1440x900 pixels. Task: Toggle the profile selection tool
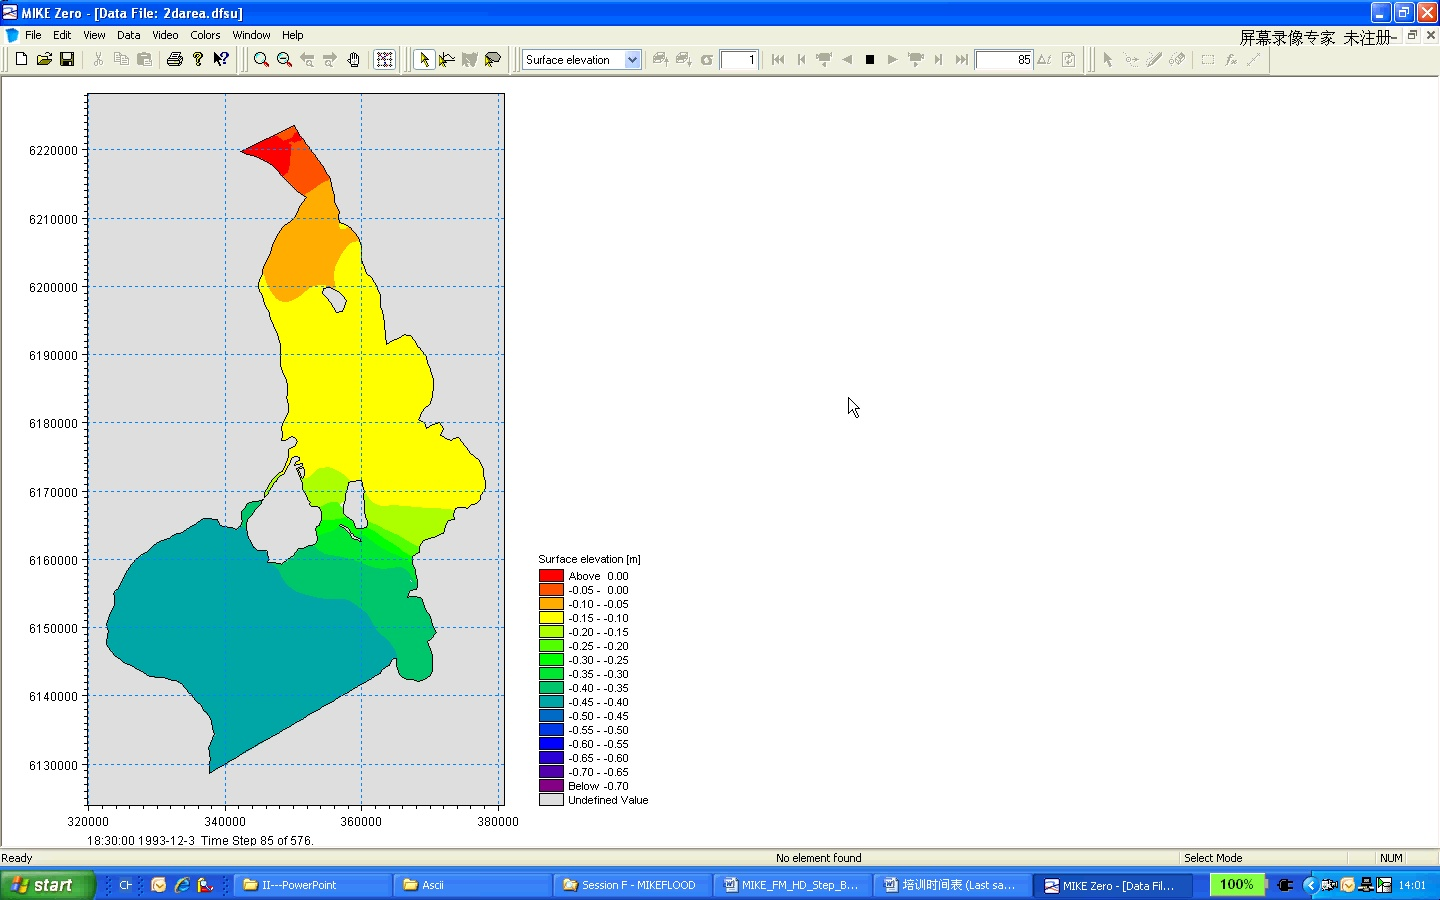pos(447,60)
